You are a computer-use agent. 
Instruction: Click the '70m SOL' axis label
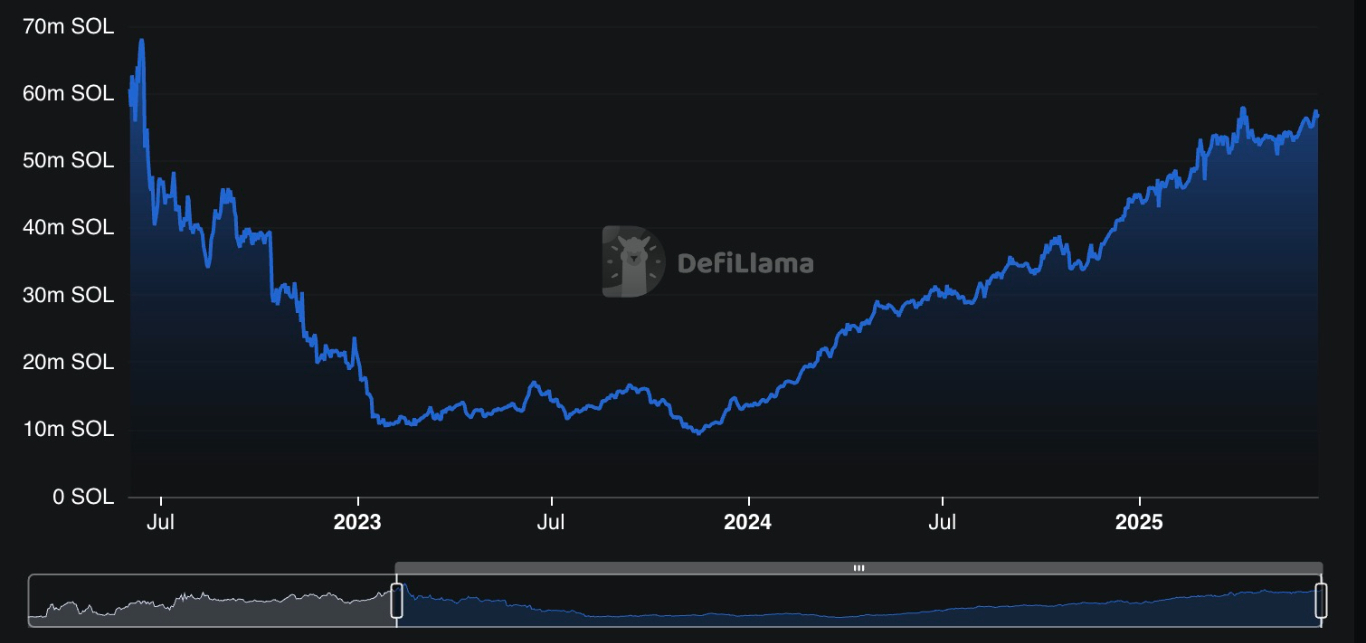68,27
